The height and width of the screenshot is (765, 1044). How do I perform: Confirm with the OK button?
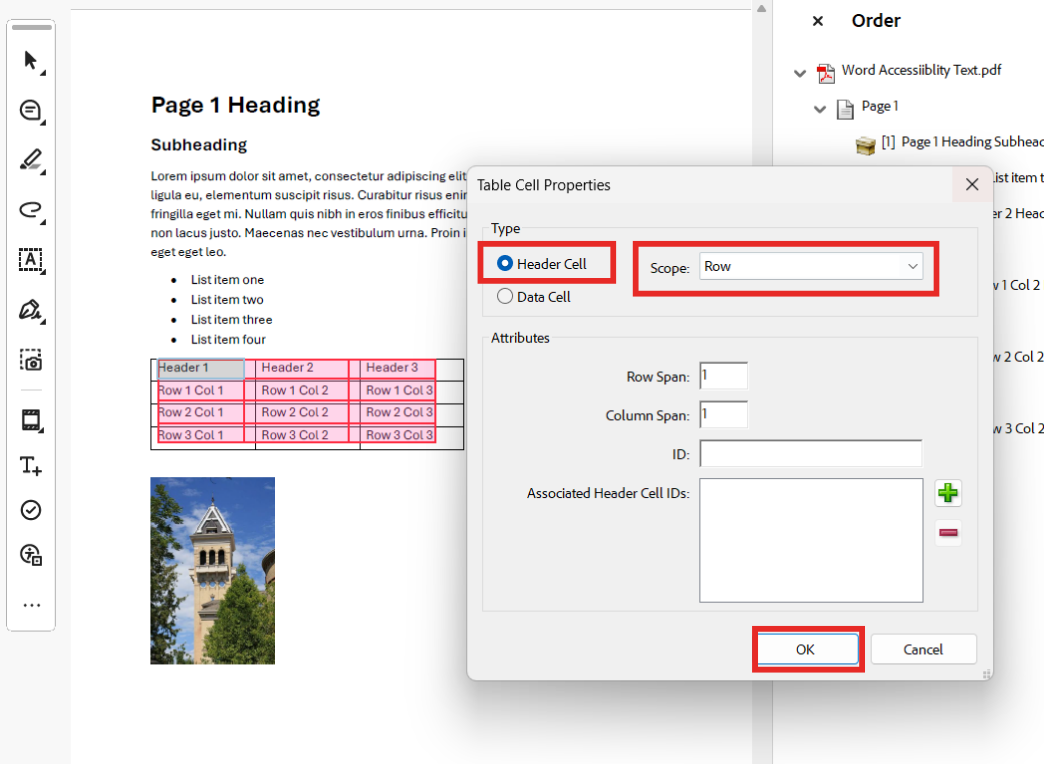(x=808, y=649)
